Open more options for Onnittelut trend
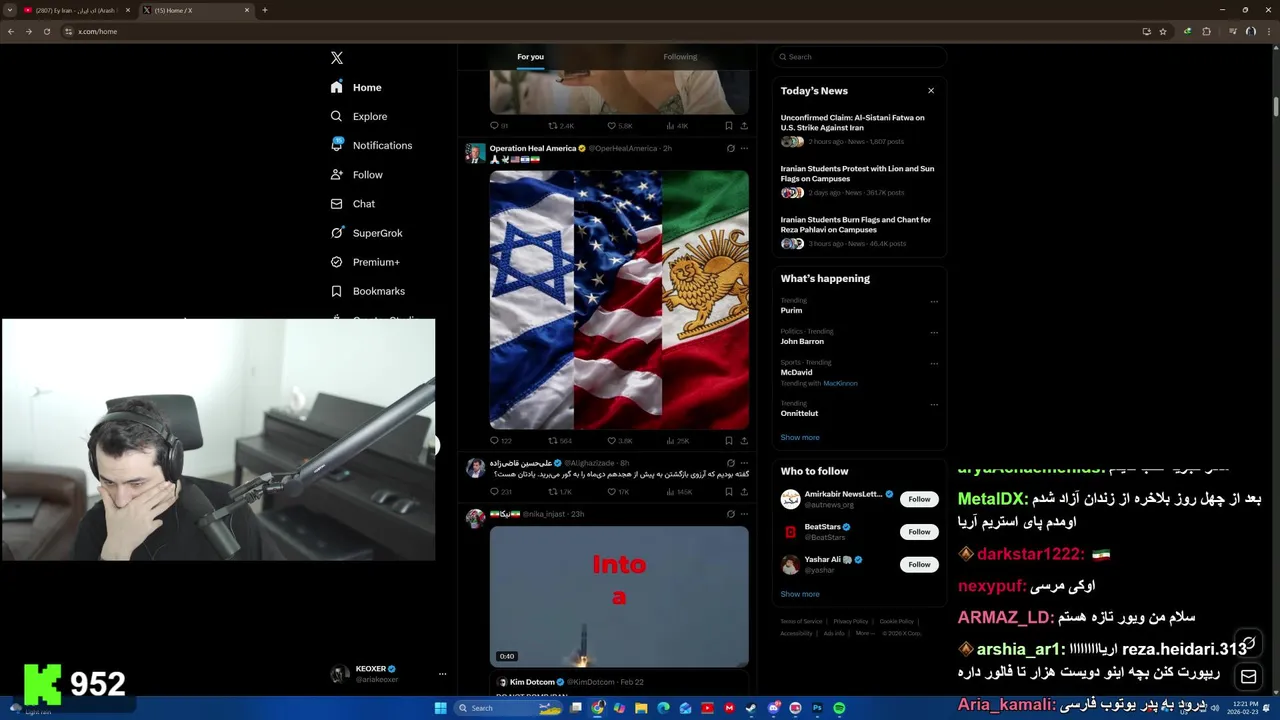Image resolution: width=1280 pixels, height=720 pixels. coord(934,405)
